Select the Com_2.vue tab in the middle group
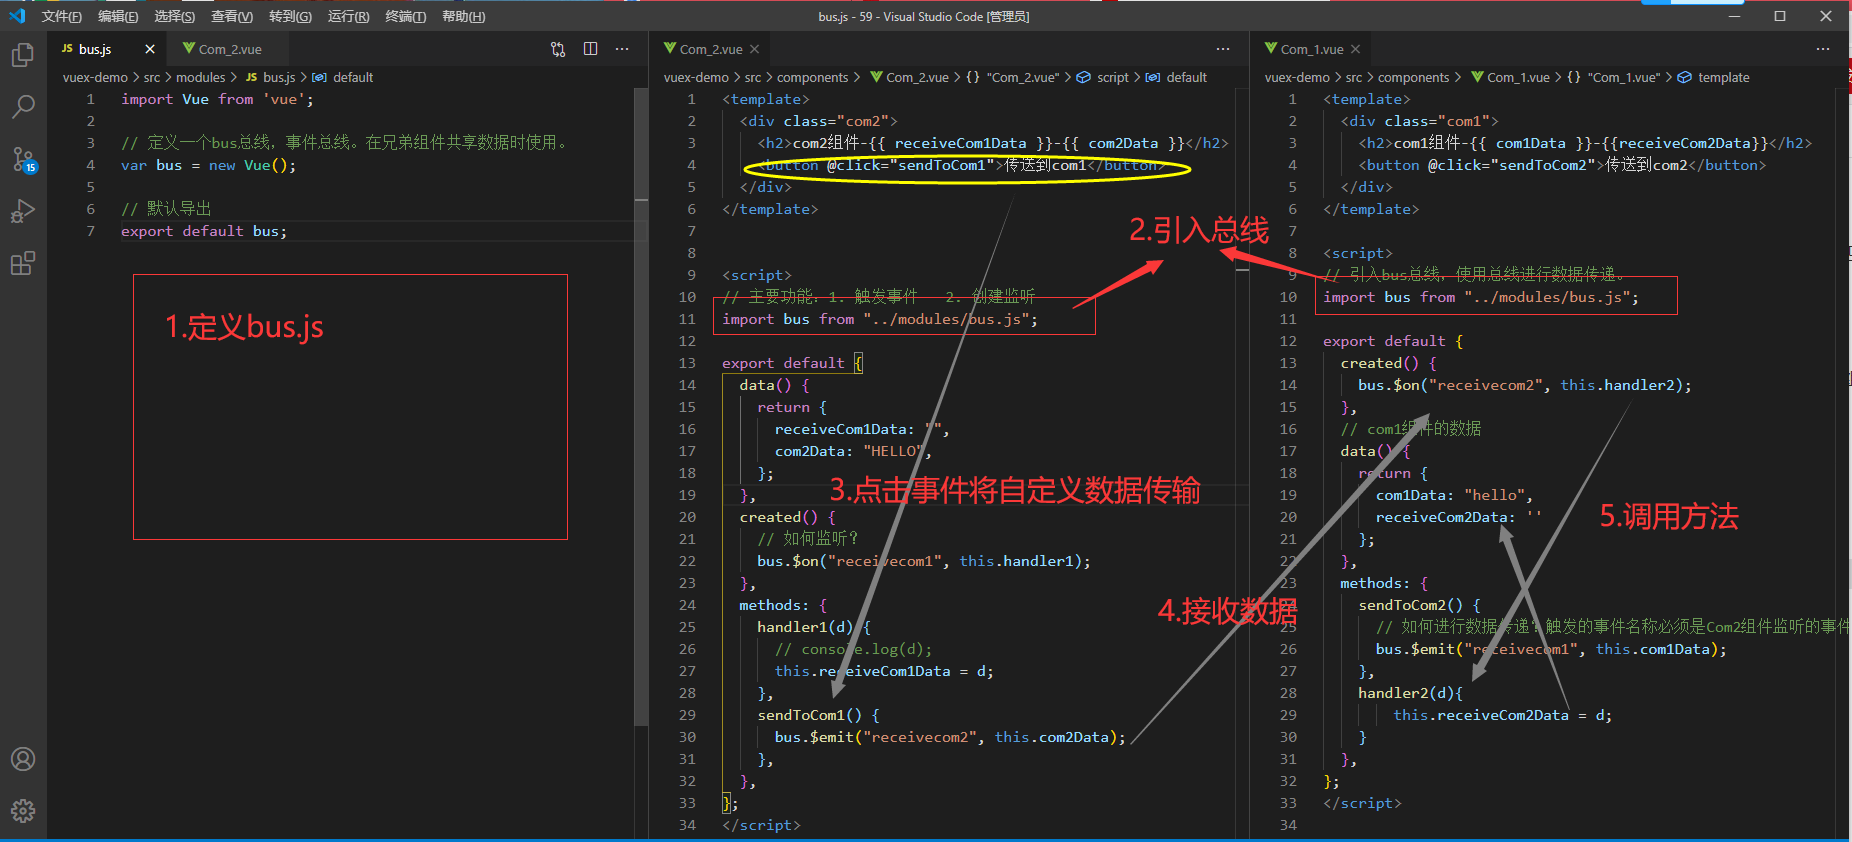Screen dimensions: 1852x842 (x=711, y=49)
